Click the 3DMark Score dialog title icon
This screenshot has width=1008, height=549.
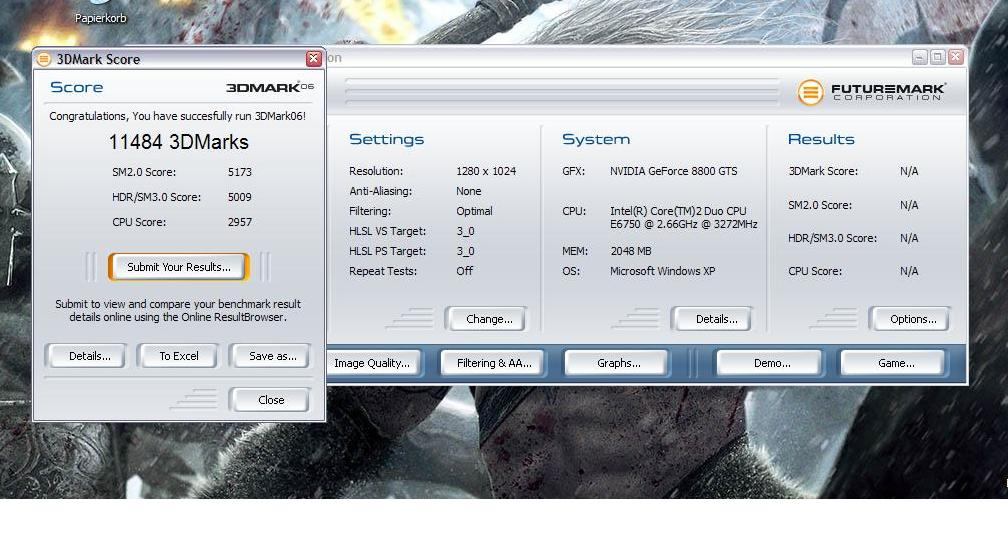click(44, 59)
